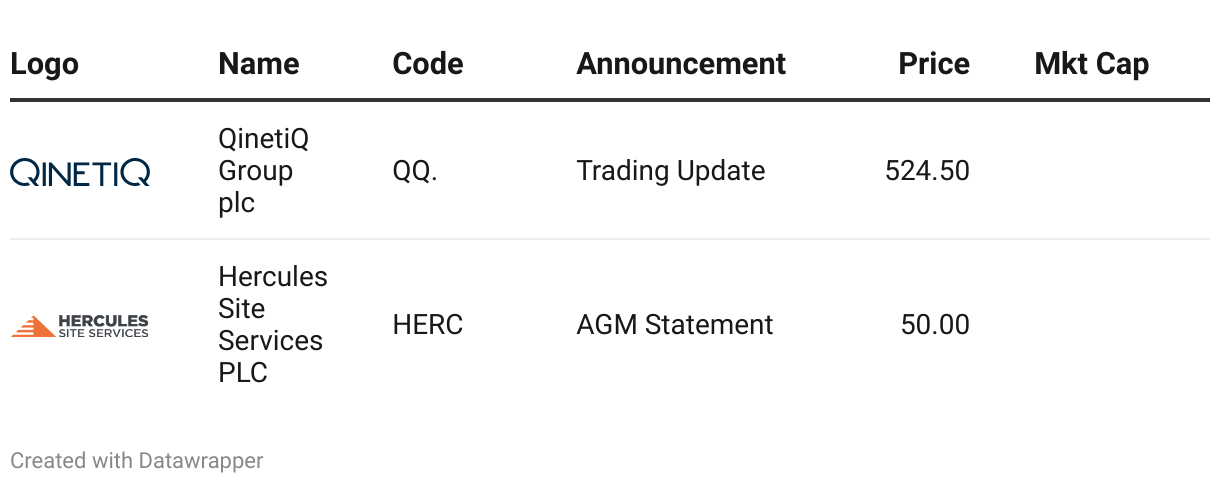Viewport: 1220px width, 484px height.
Task: Open Hercules Site Services PLC name cell
Action: point(273,324)
